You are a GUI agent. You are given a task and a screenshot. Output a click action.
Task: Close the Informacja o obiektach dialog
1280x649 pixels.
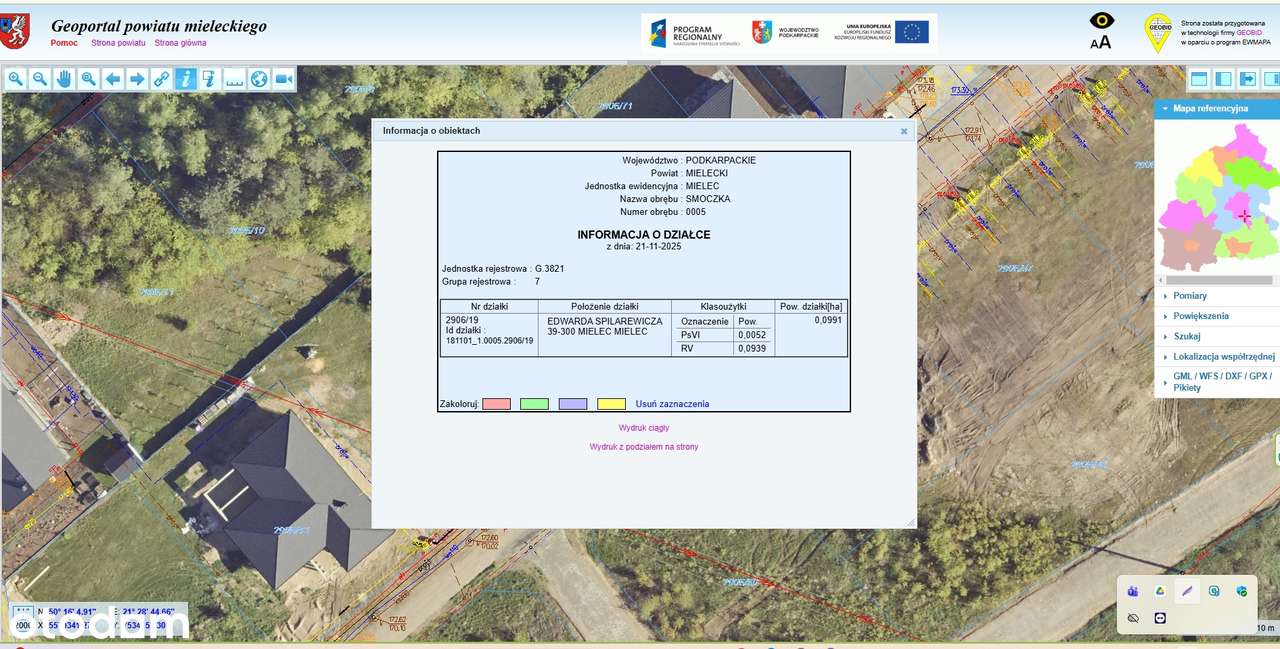(904, 131)
